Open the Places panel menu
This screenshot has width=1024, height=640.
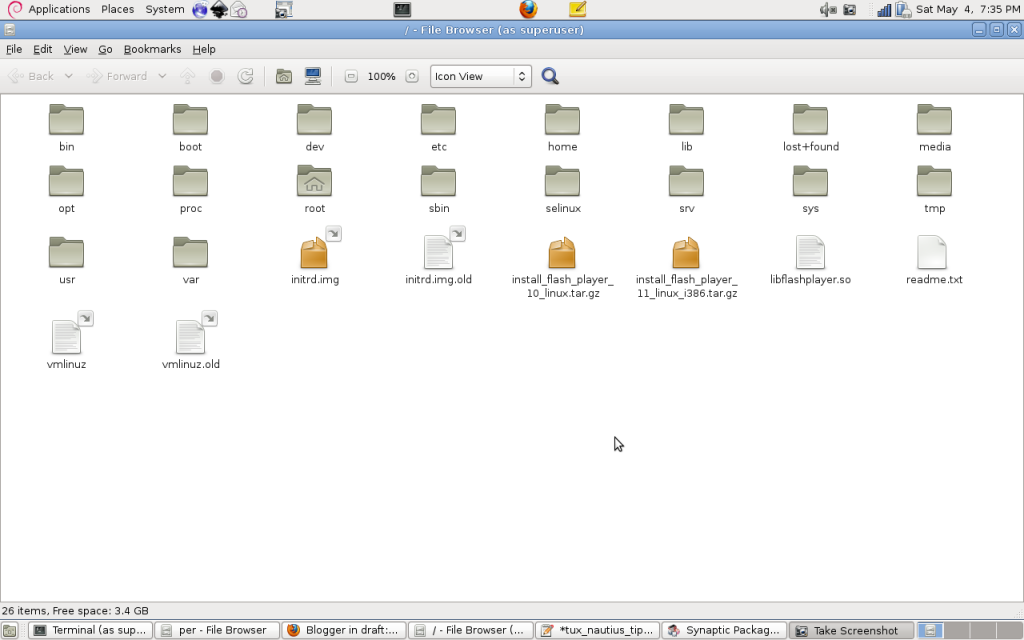(118, 9)
